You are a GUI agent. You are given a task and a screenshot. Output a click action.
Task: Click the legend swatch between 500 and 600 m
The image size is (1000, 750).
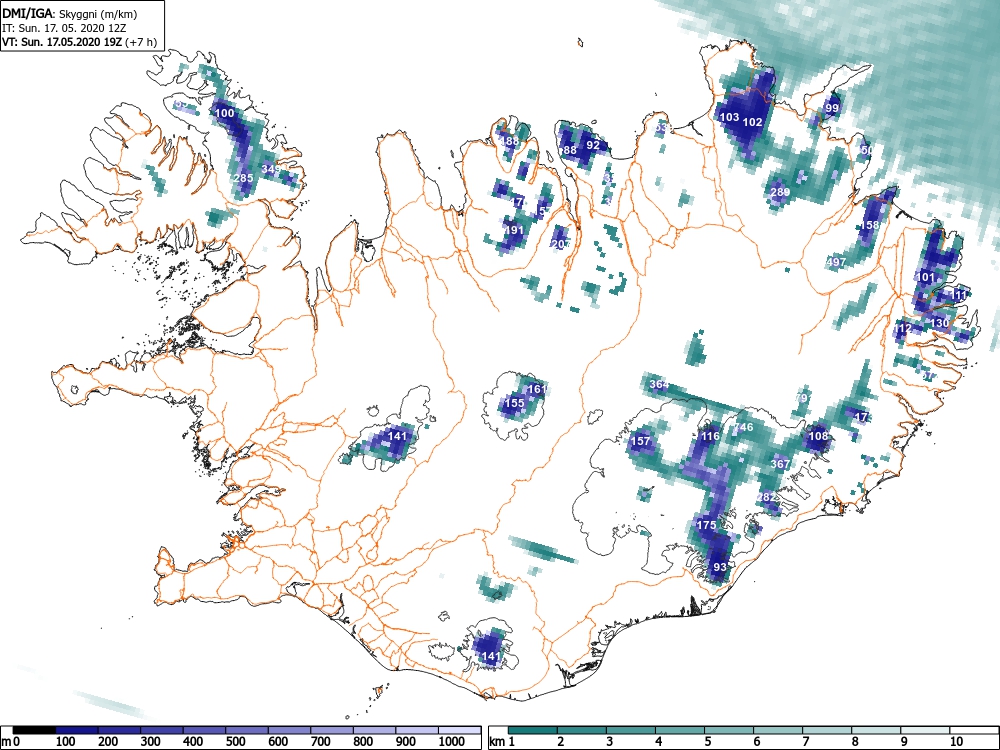click(247, 730)
